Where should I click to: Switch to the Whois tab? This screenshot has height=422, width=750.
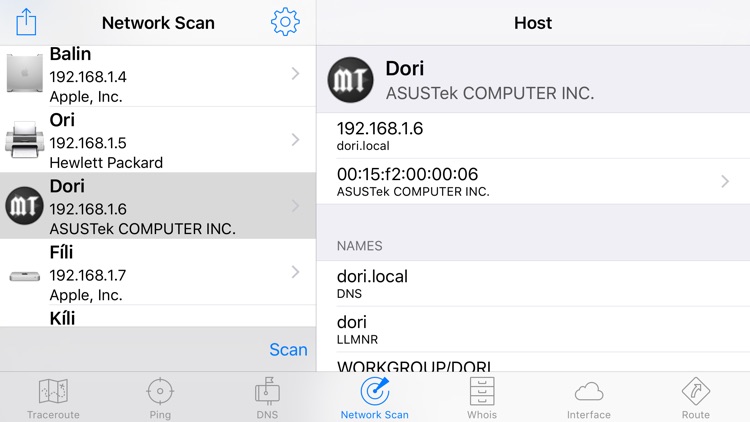(x=482, y=398)
